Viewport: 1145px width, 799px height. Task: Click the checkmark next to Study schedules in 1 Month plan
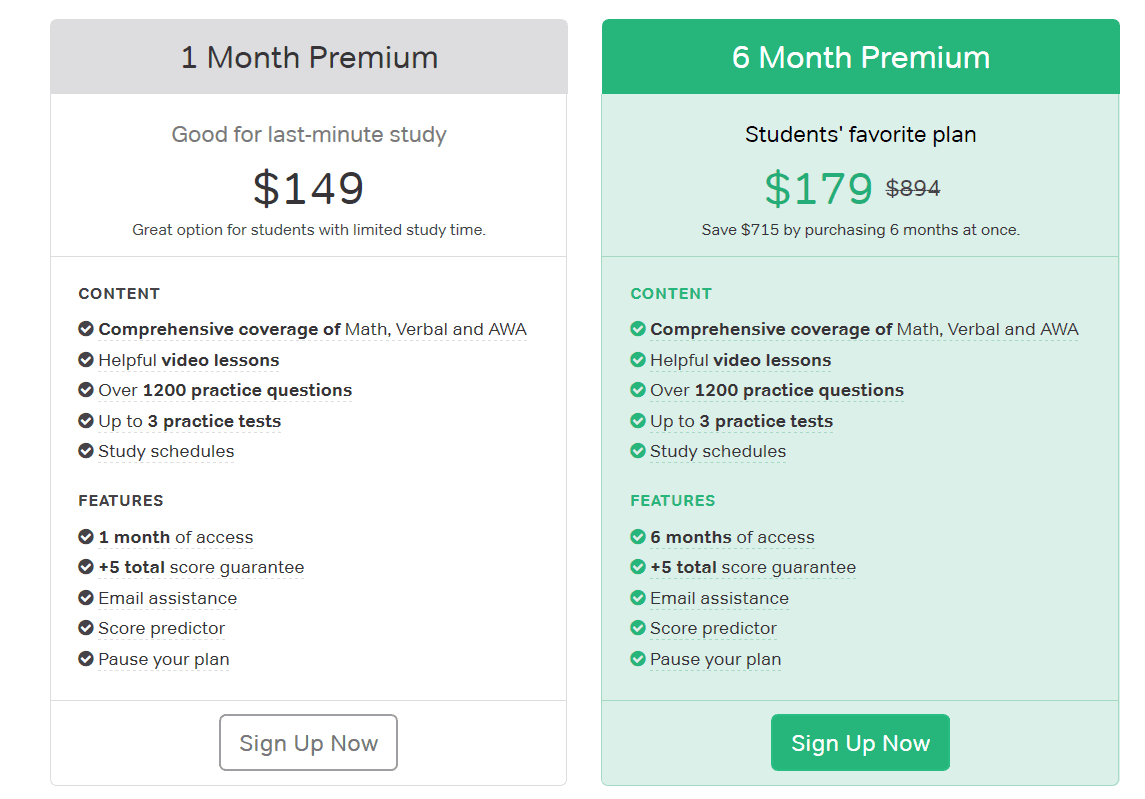pos(86,451)
